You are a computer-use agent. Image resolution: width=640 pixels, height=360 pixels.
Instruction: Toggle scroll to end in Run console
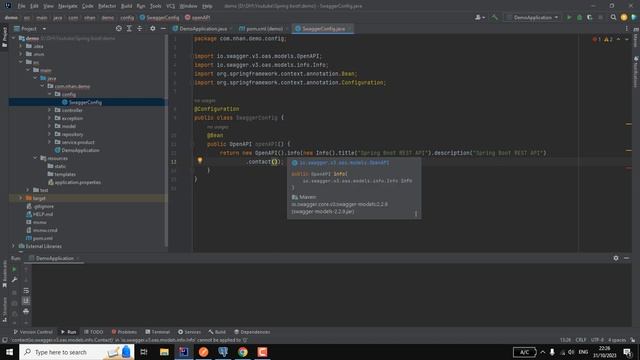click(26, 301)
